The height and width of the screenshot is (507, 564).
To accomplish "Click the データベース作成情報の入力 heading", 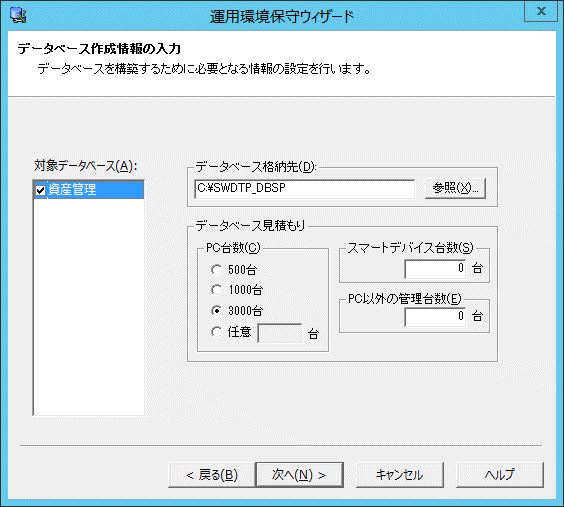I will tap(99, 49).
